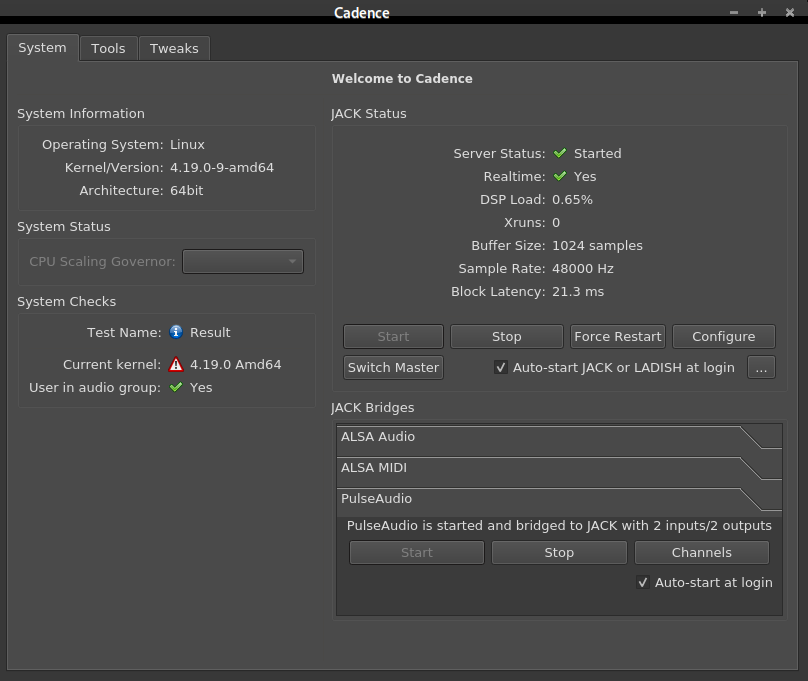
Task: Toggle Auto-start JACK or LADISH at login
Action: [x=501, y=367]
